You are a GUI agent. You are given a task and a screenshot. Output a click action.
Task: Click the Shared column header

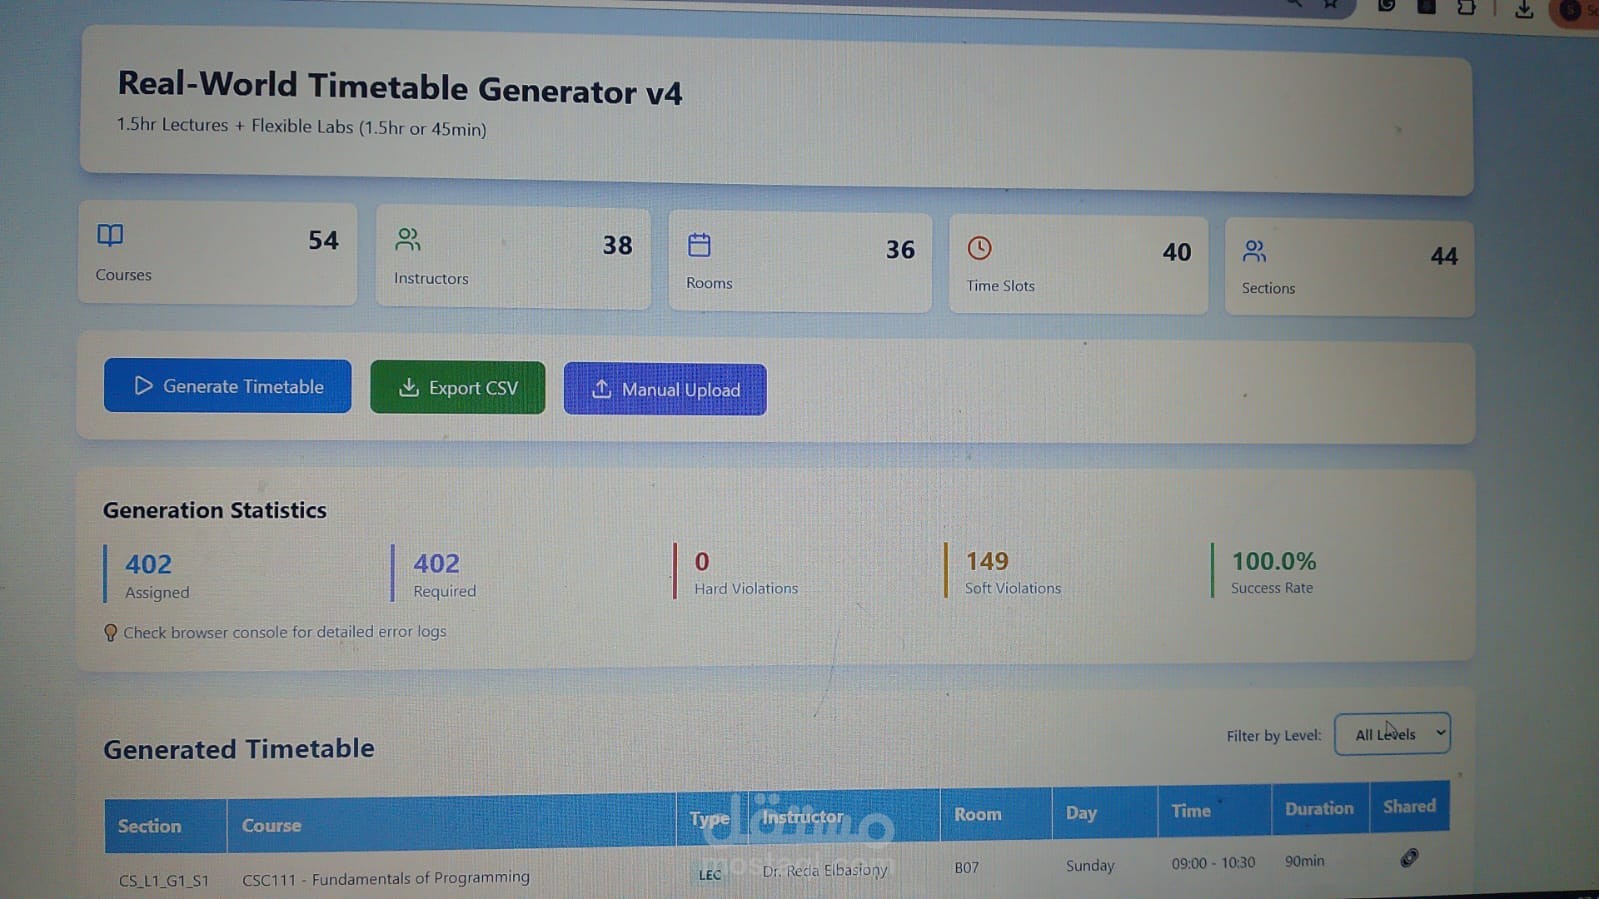pyautogui.click(x=1409, y=806)
